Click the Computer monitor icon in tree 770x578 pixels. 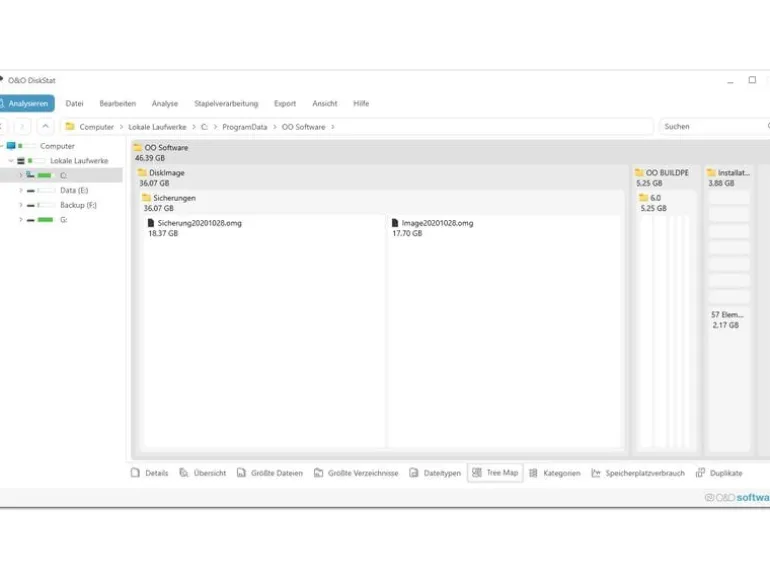(11, 146)
